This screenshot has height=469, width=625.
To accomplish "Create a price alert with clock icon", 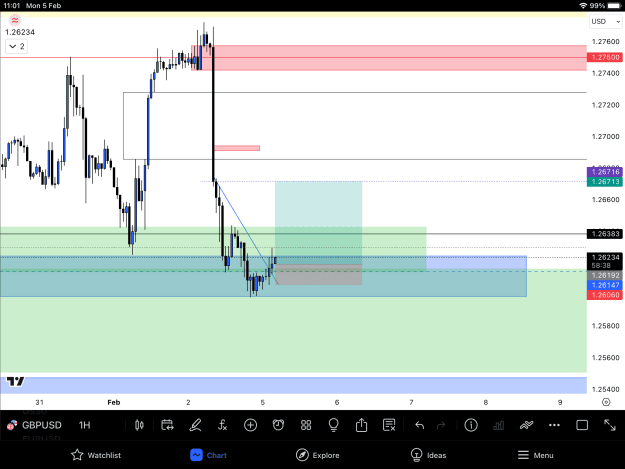I will click(278, 425).
